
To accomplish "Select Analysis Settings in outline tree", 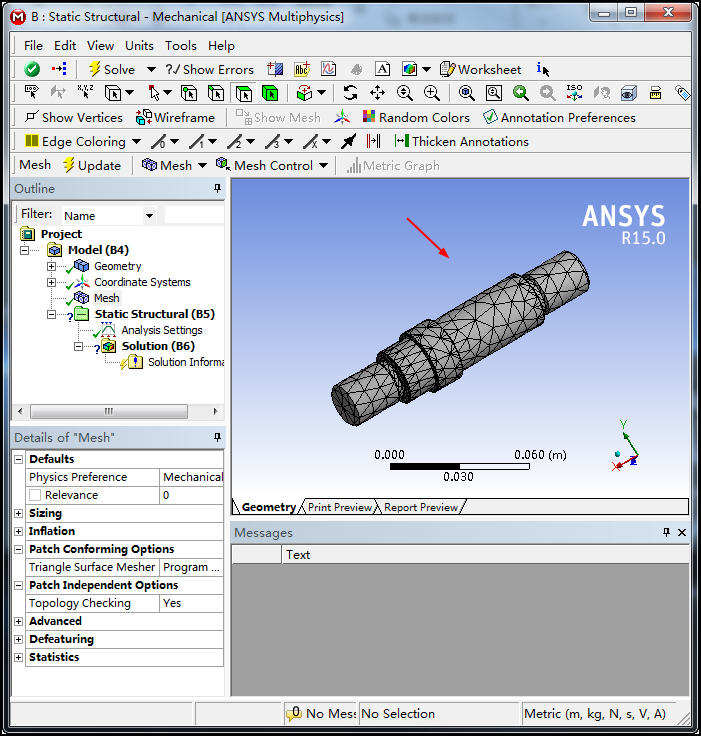I will (x=161, y=330).
